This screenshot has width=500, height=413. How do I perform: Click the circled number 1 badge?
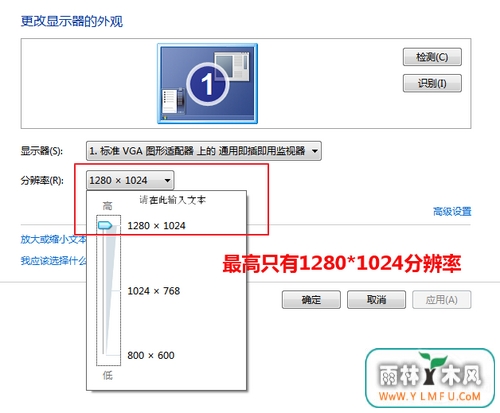point(208,84)
